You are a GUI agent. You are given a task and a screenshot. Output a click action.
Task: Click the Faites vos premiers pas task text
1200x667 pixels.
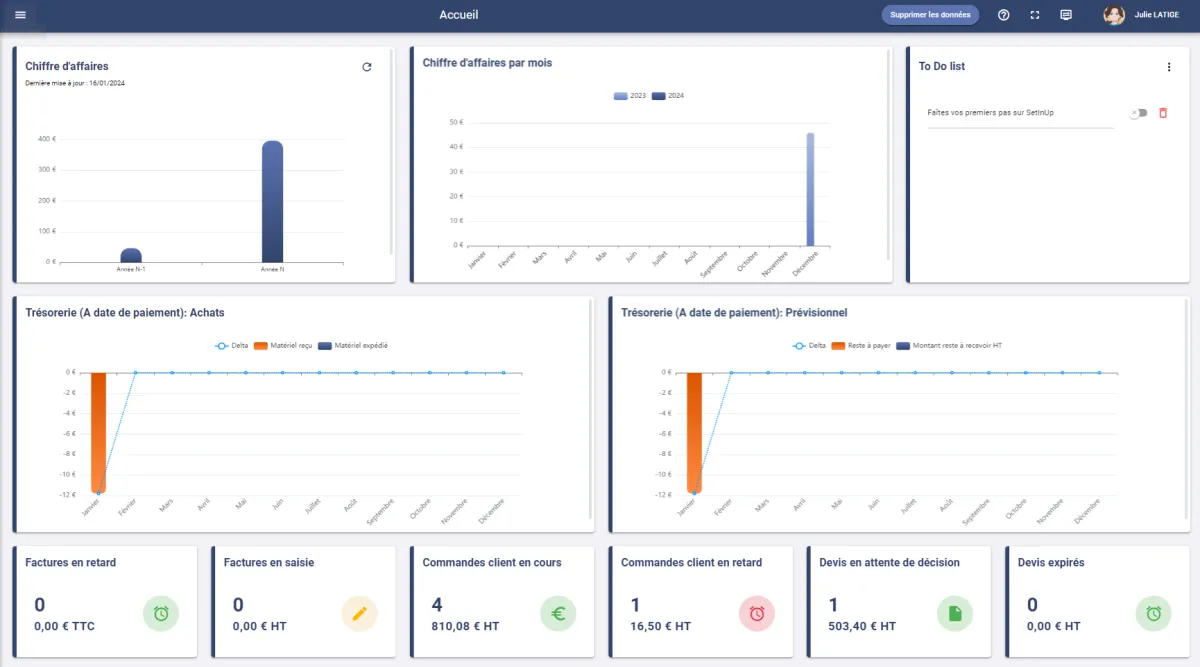tap(991, 113)
